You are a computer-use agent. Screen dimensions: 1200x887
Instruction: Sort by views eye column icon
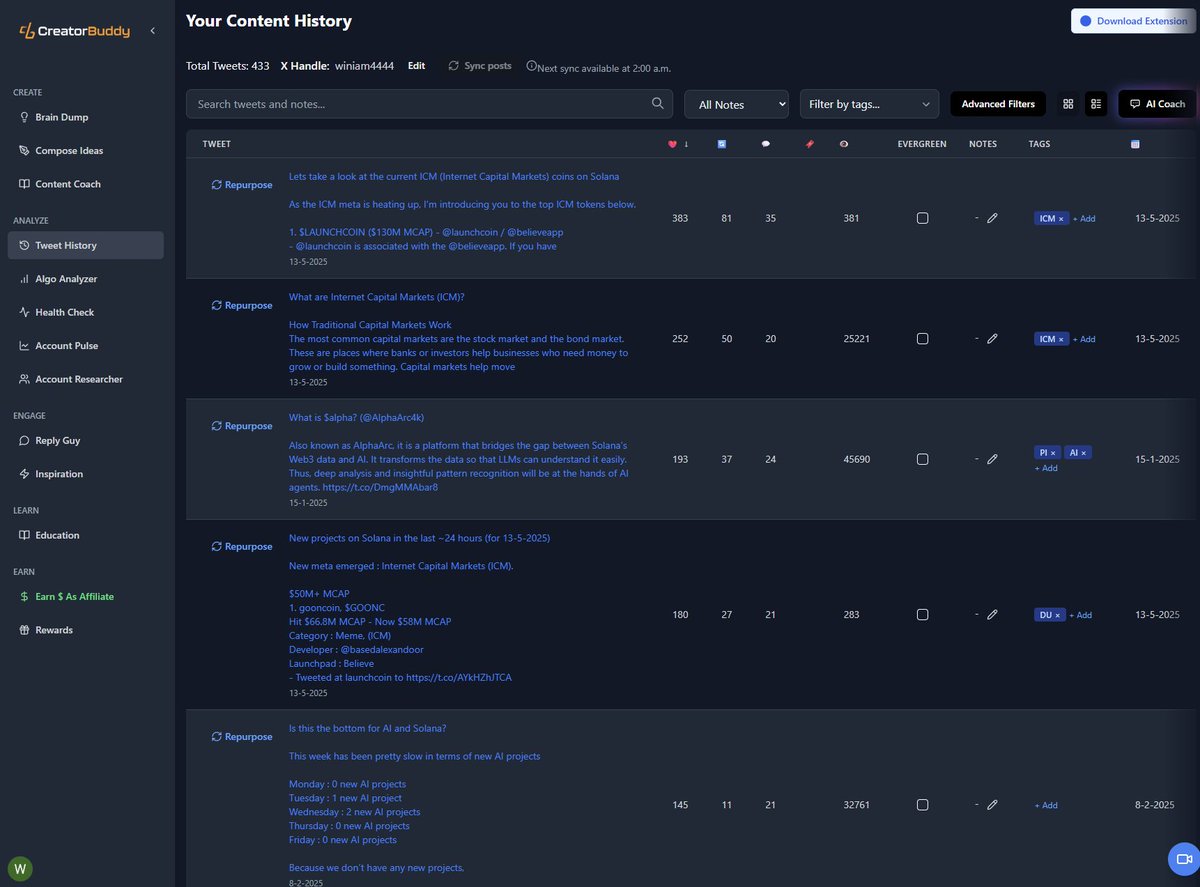pyautogui.click(x=844, y=144)
